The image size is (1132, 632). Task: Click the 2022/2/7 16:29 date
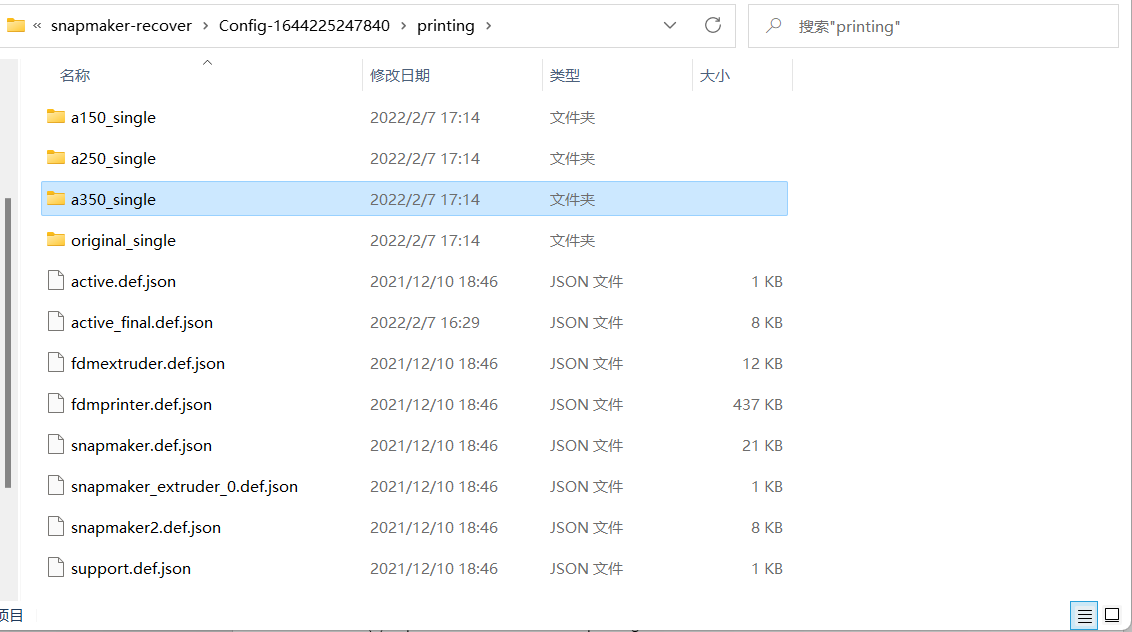pos(424,322)
